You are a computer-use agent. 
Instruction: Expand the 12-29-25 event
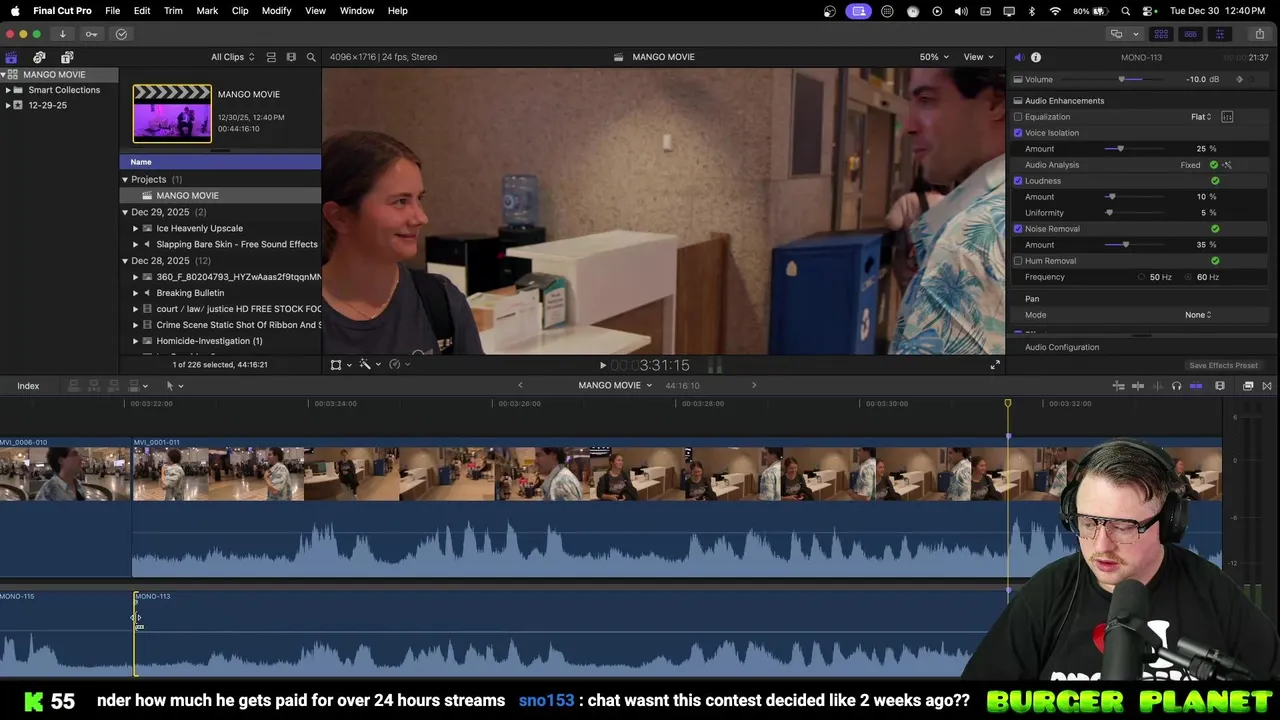[x=8, y=105]
